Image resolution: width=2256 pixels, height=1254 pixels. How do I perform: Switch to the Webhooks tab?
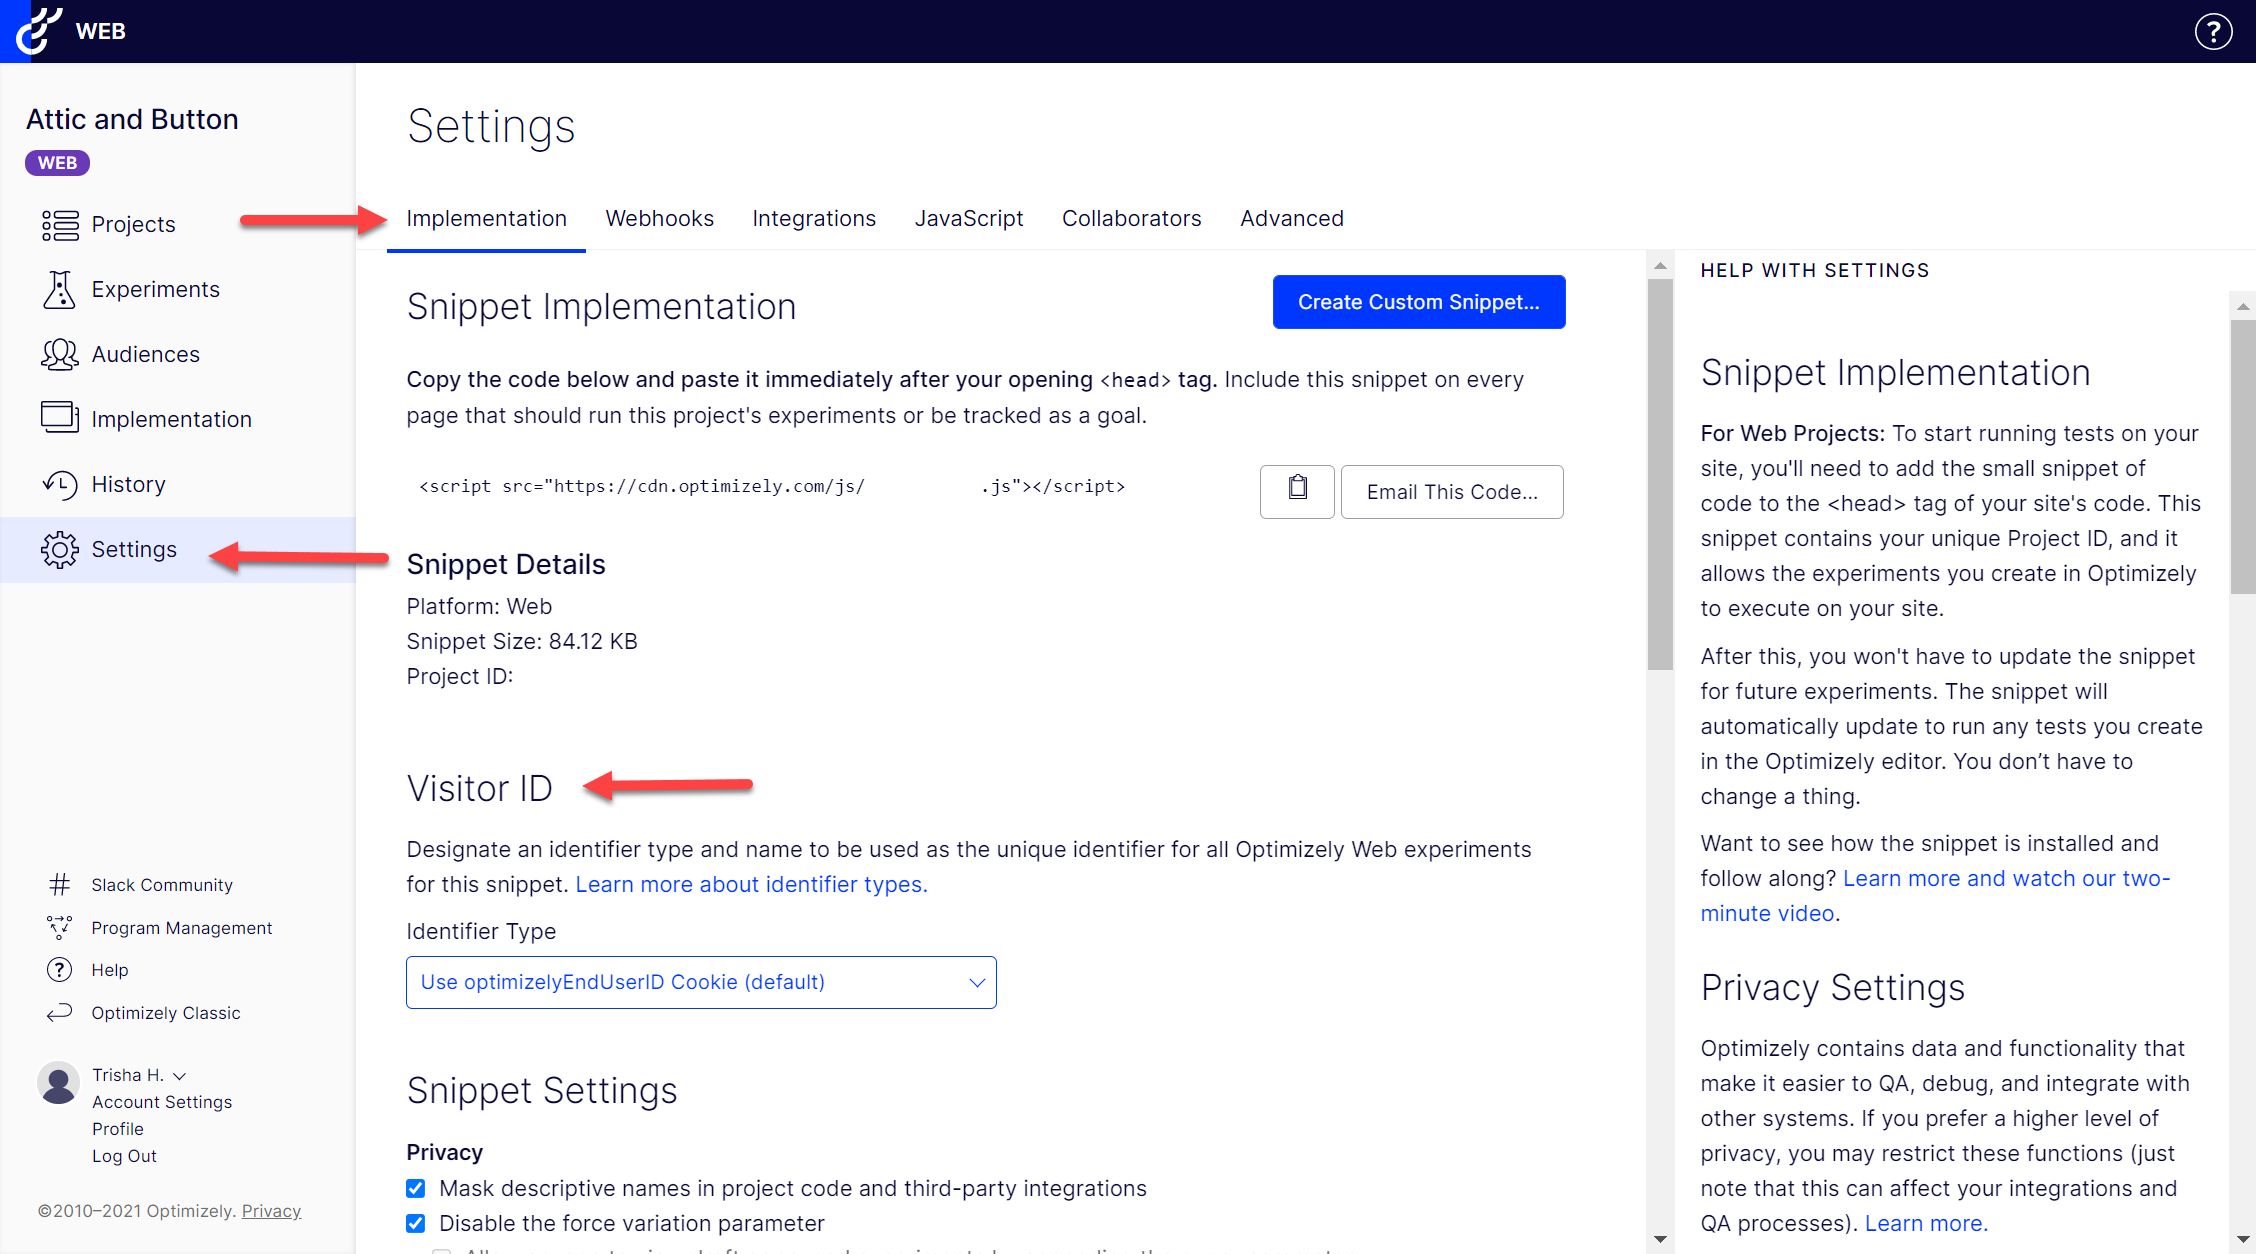coord(660,219)
